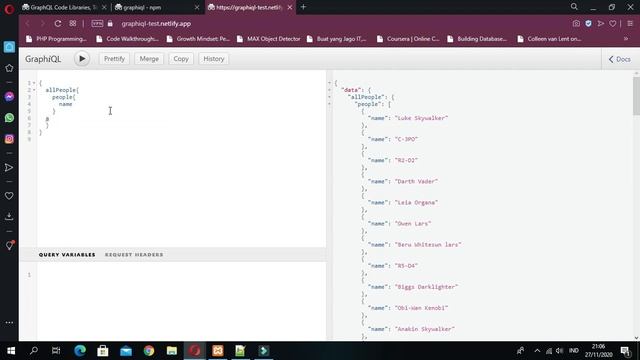Open Instagram in the sidebar

(9, 139)
